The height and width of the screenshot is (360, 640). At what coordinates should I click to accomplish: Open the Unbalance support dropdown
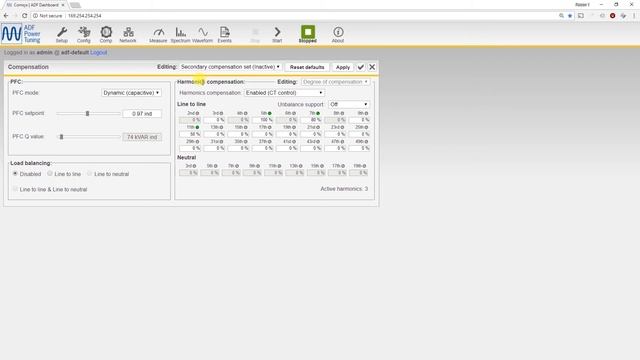click(x=349, y=104)
